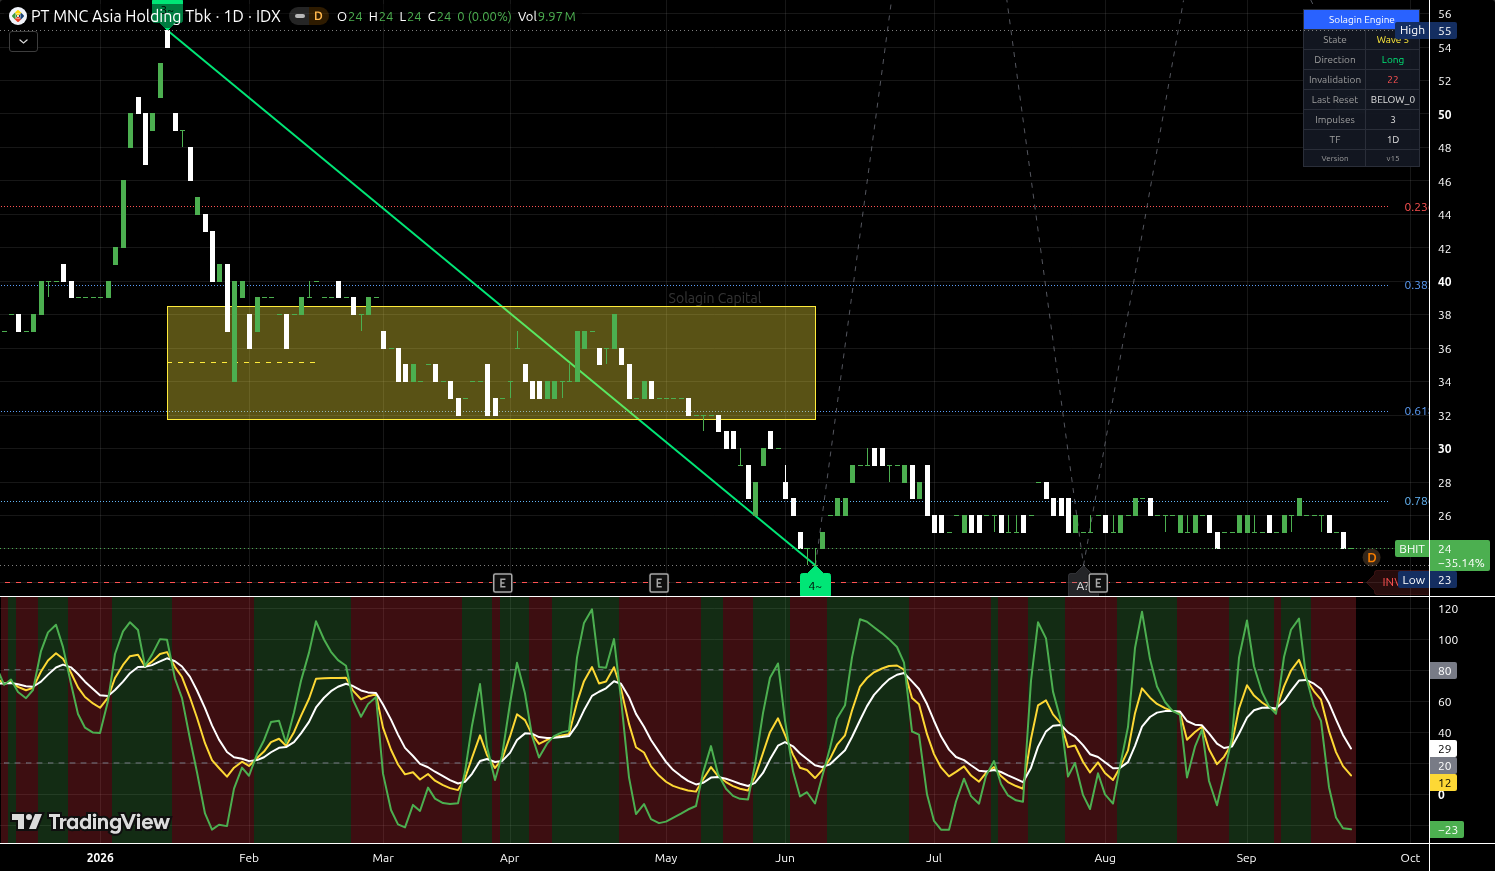Collapse the indicator legend with the chevron

[x=23, y=41]
